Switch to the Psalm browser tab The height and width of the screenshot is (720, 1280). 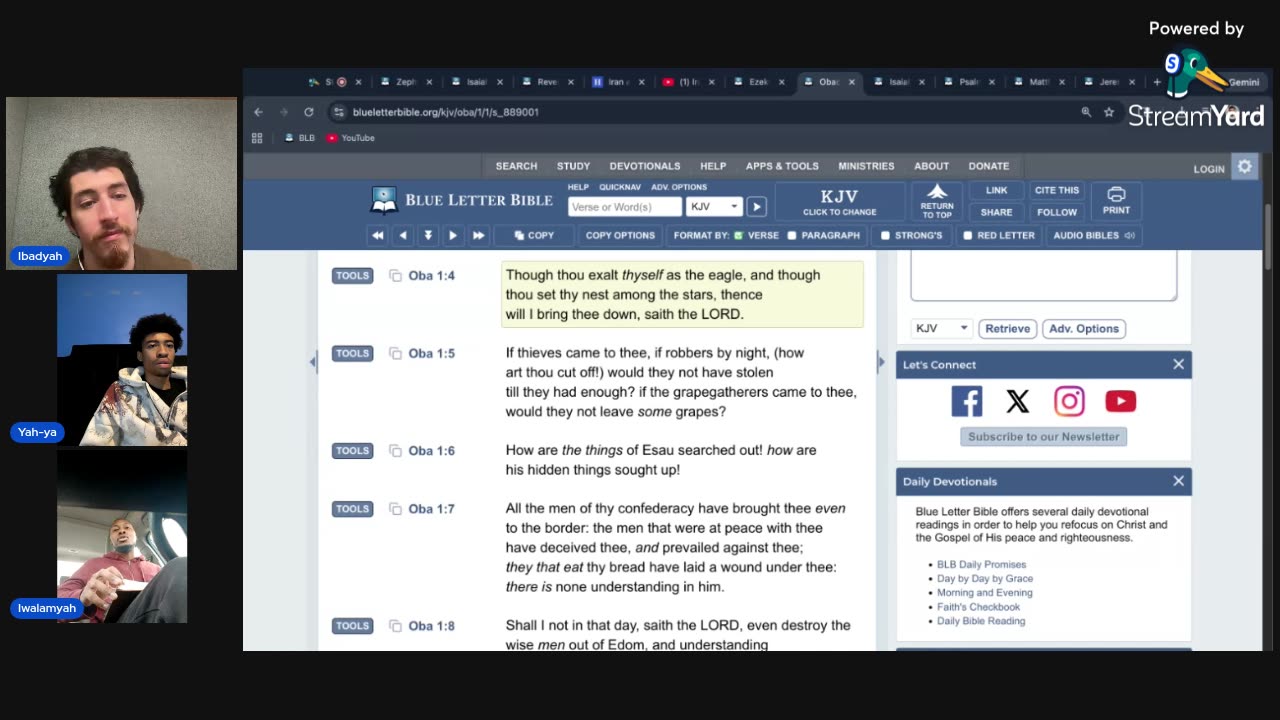pos(969,82)
